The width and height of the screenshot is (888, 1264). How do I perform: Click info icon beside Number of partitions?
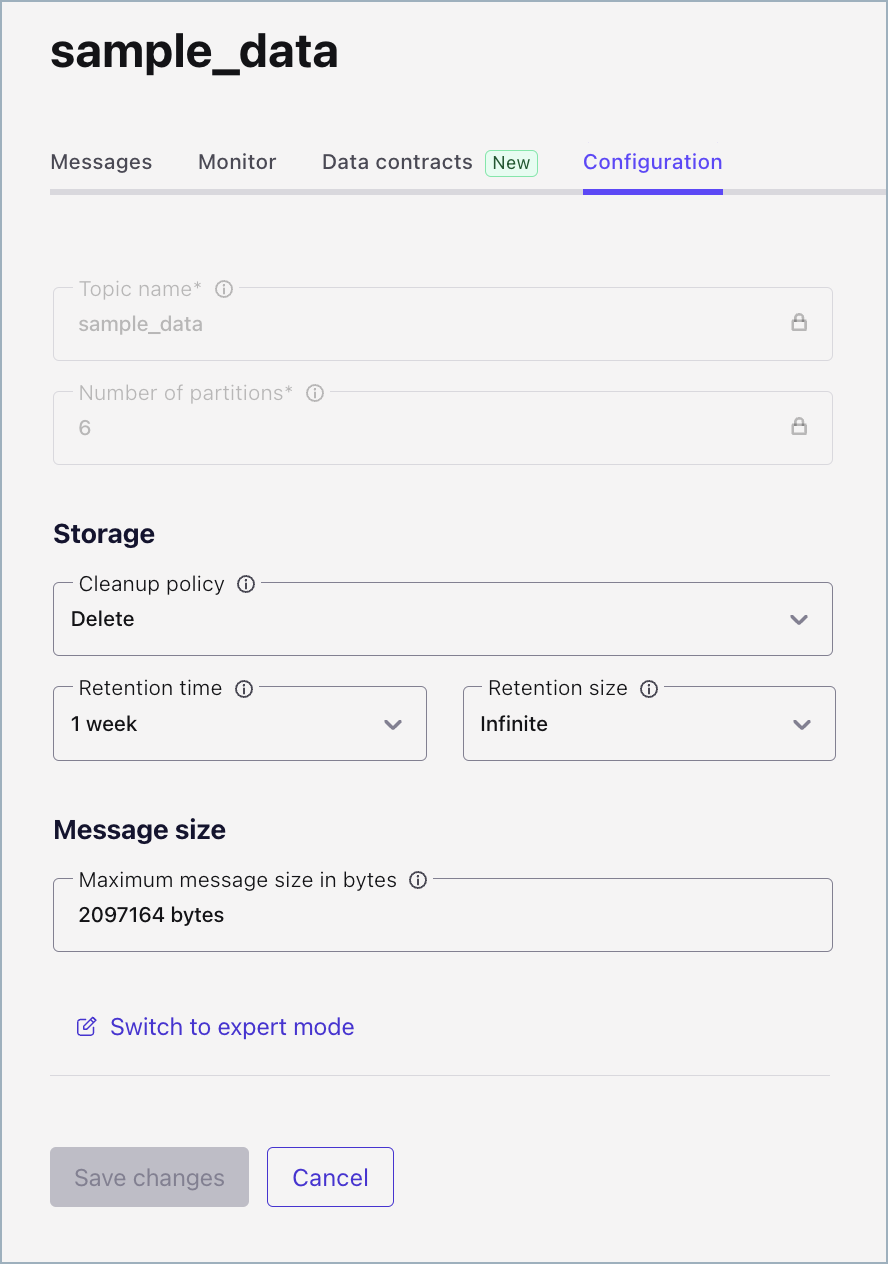[x=315, y=393]
